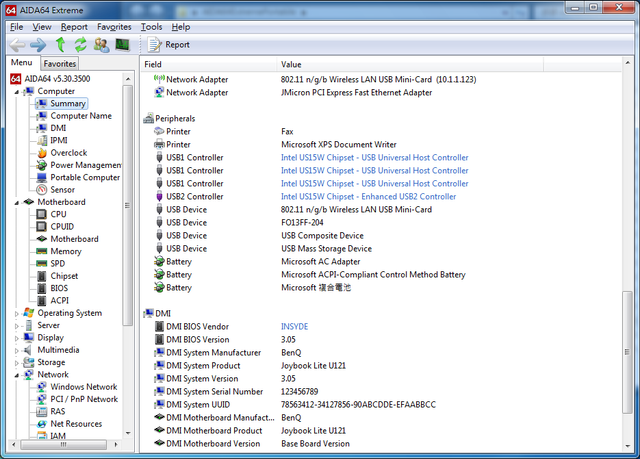The image size is (640, 459).
Task: Go back with the left arrow toolbar icon
Action: tap(17, 44)
